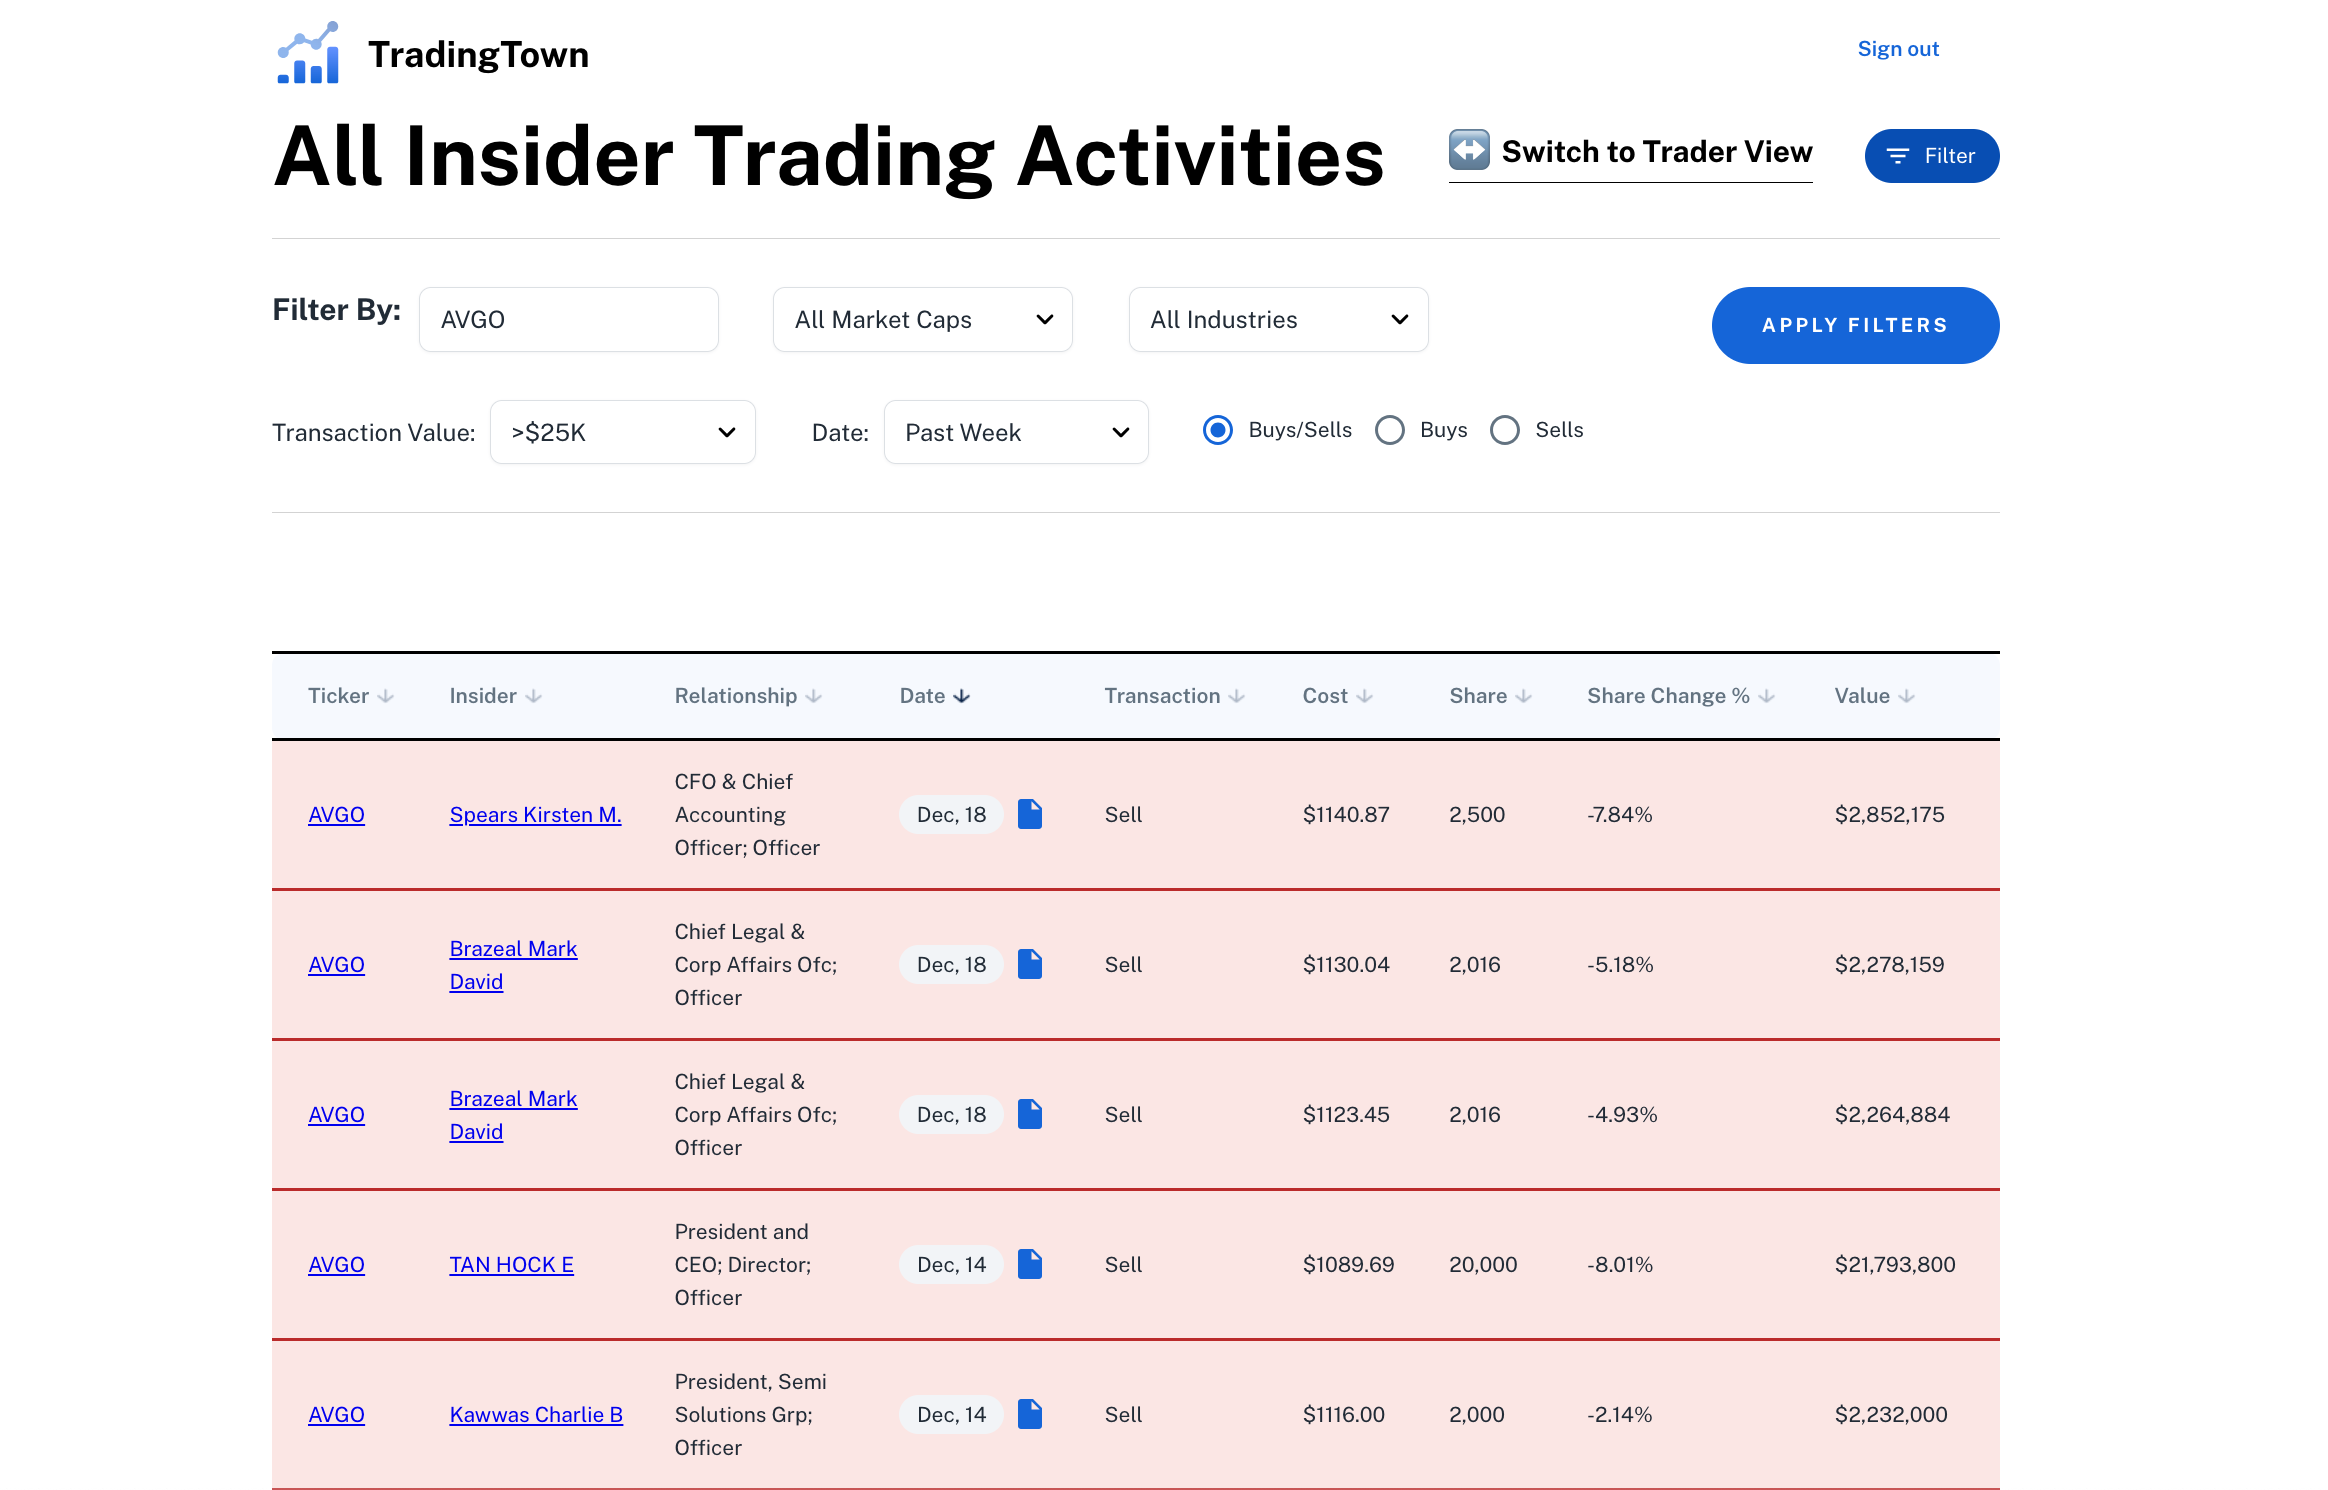Select the Buys/Sells radio option
The height and width of the screenshot is (1490, 2328).
1218,430
